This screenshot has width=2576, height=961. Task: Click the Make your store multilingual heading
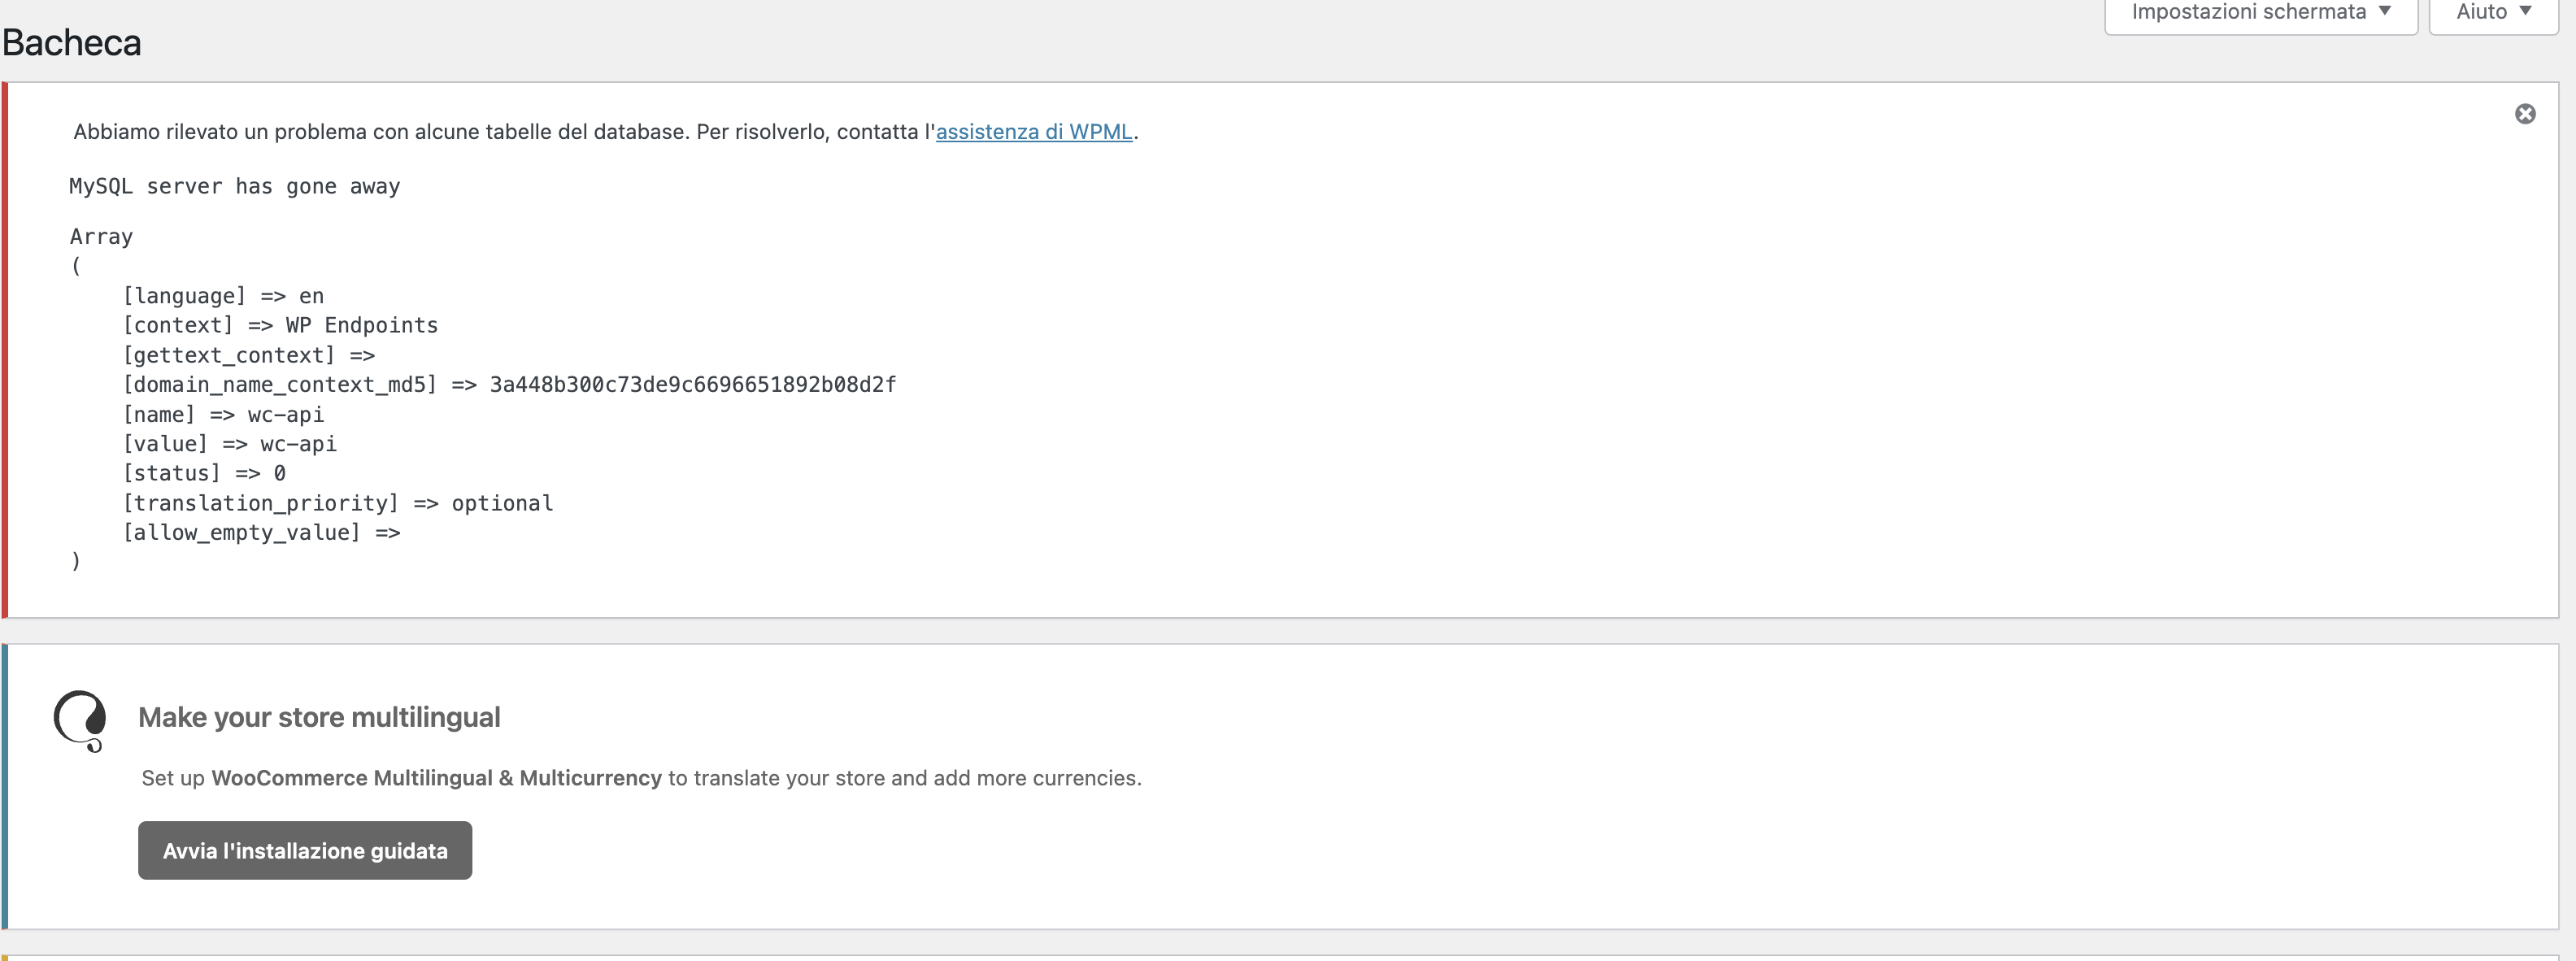319,717
